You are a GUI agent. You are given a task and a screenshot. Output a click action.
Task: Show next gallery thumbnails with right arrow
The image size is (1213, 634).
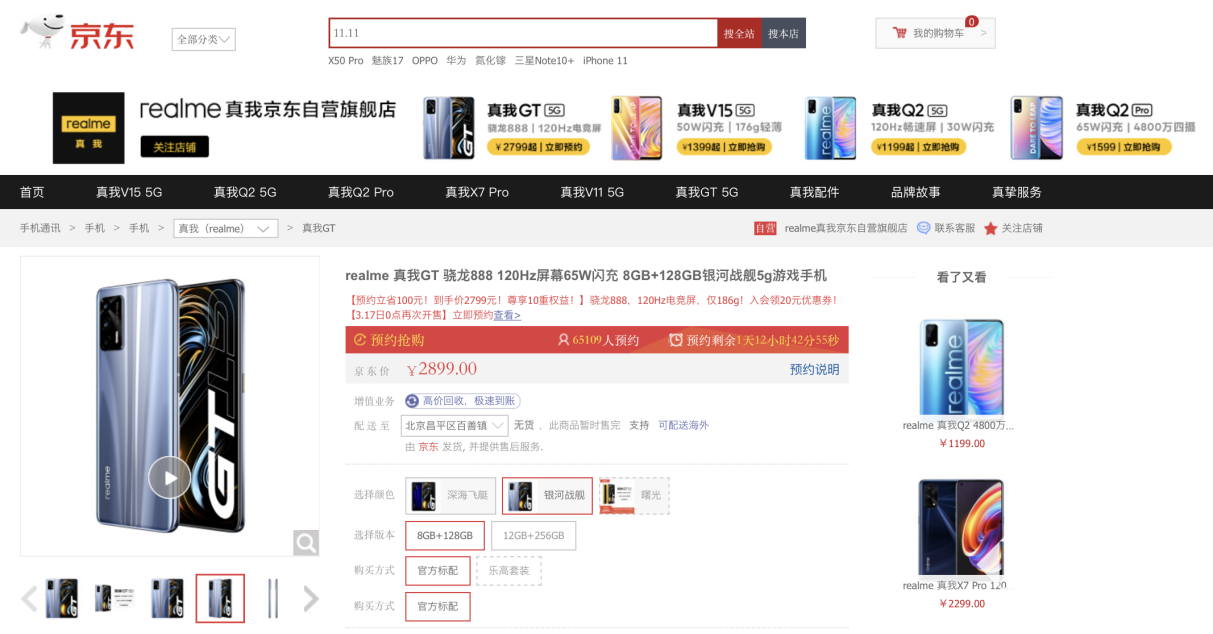click(311, 599)
